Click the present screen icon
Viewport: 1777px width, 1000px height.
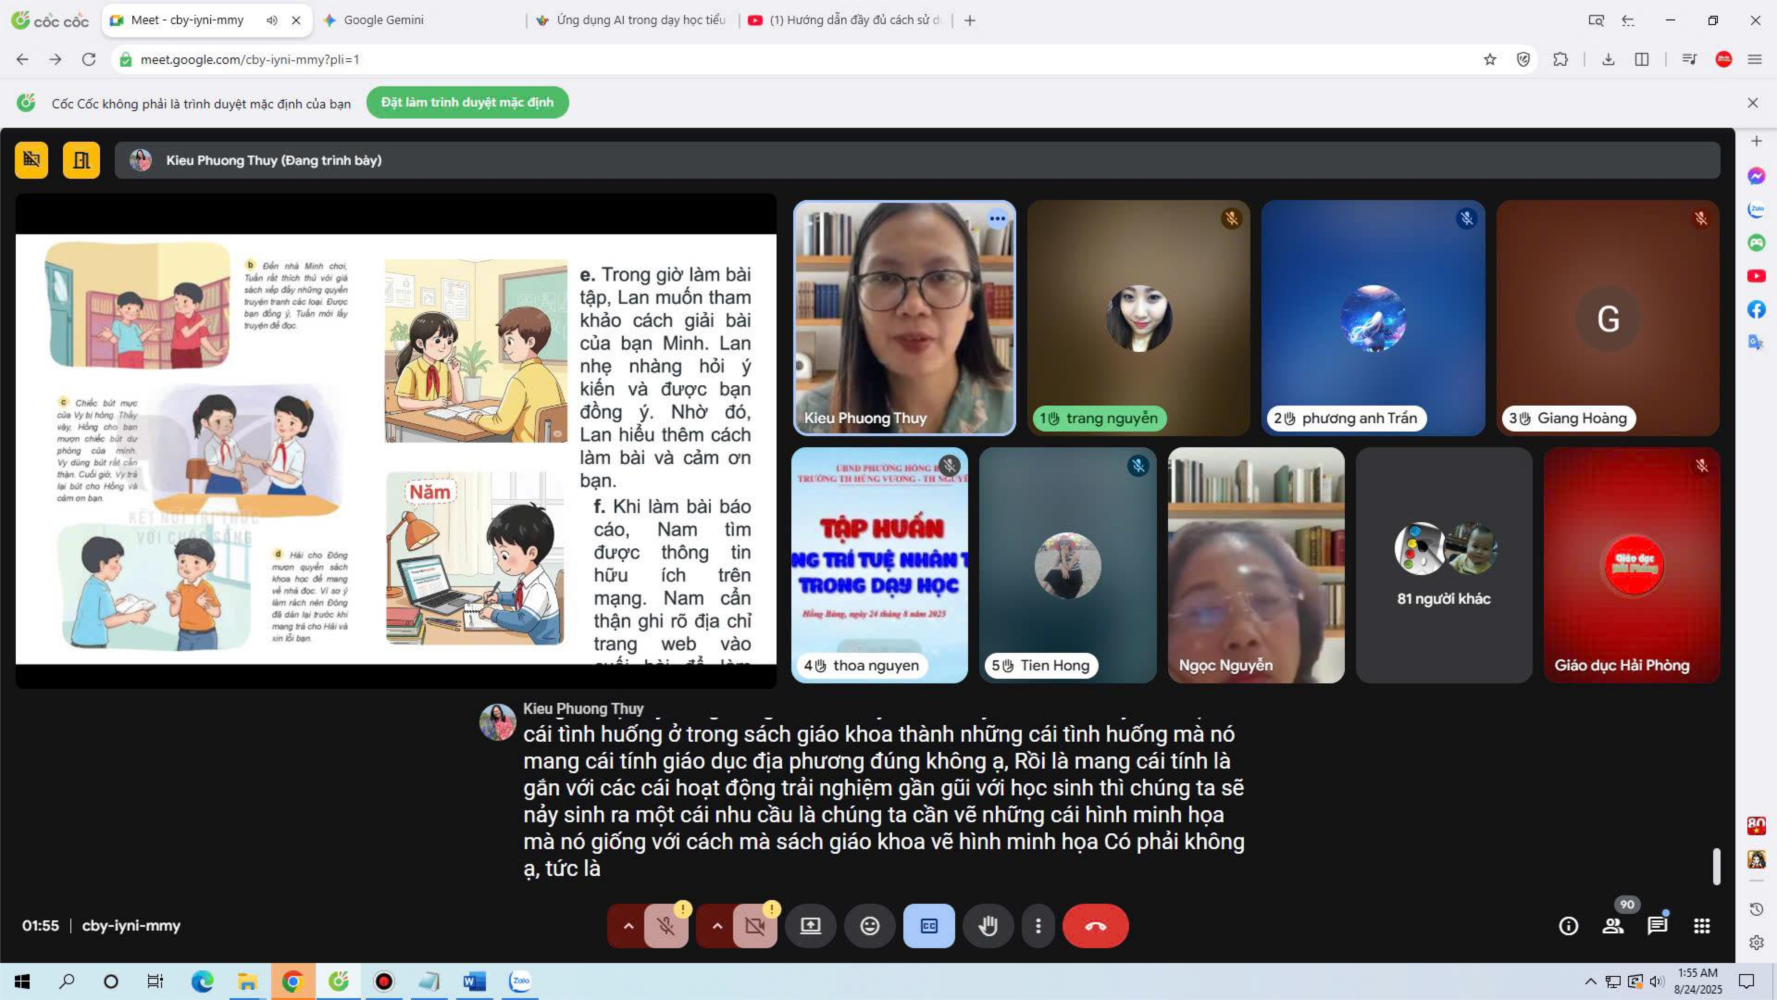811,926
